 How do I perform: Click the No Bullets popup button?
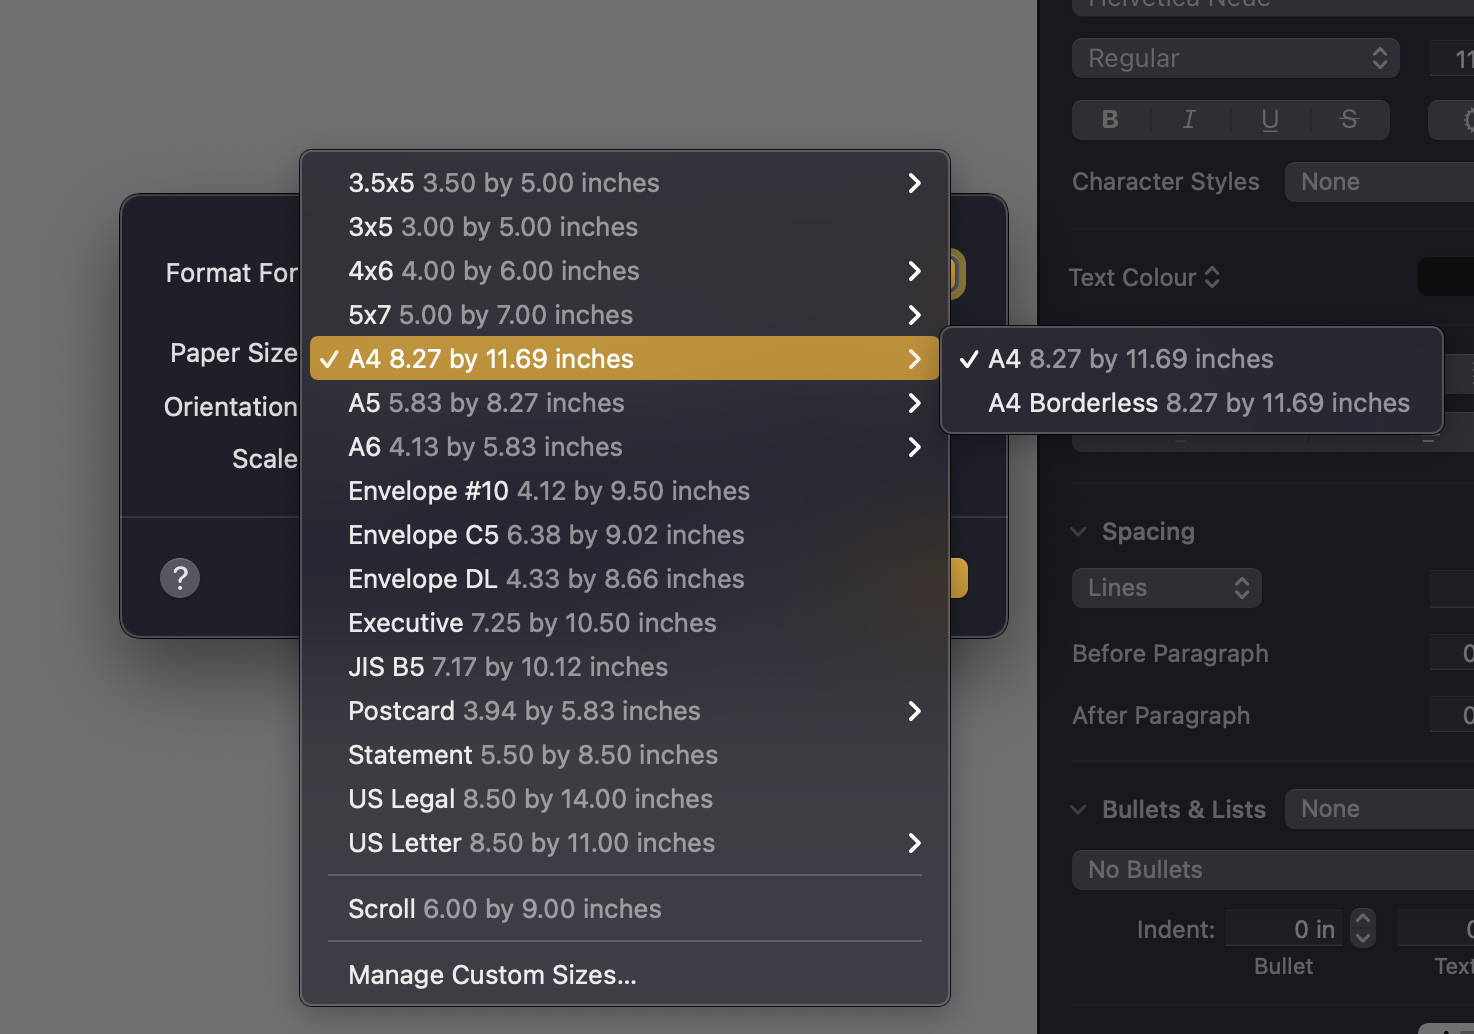1272,870
